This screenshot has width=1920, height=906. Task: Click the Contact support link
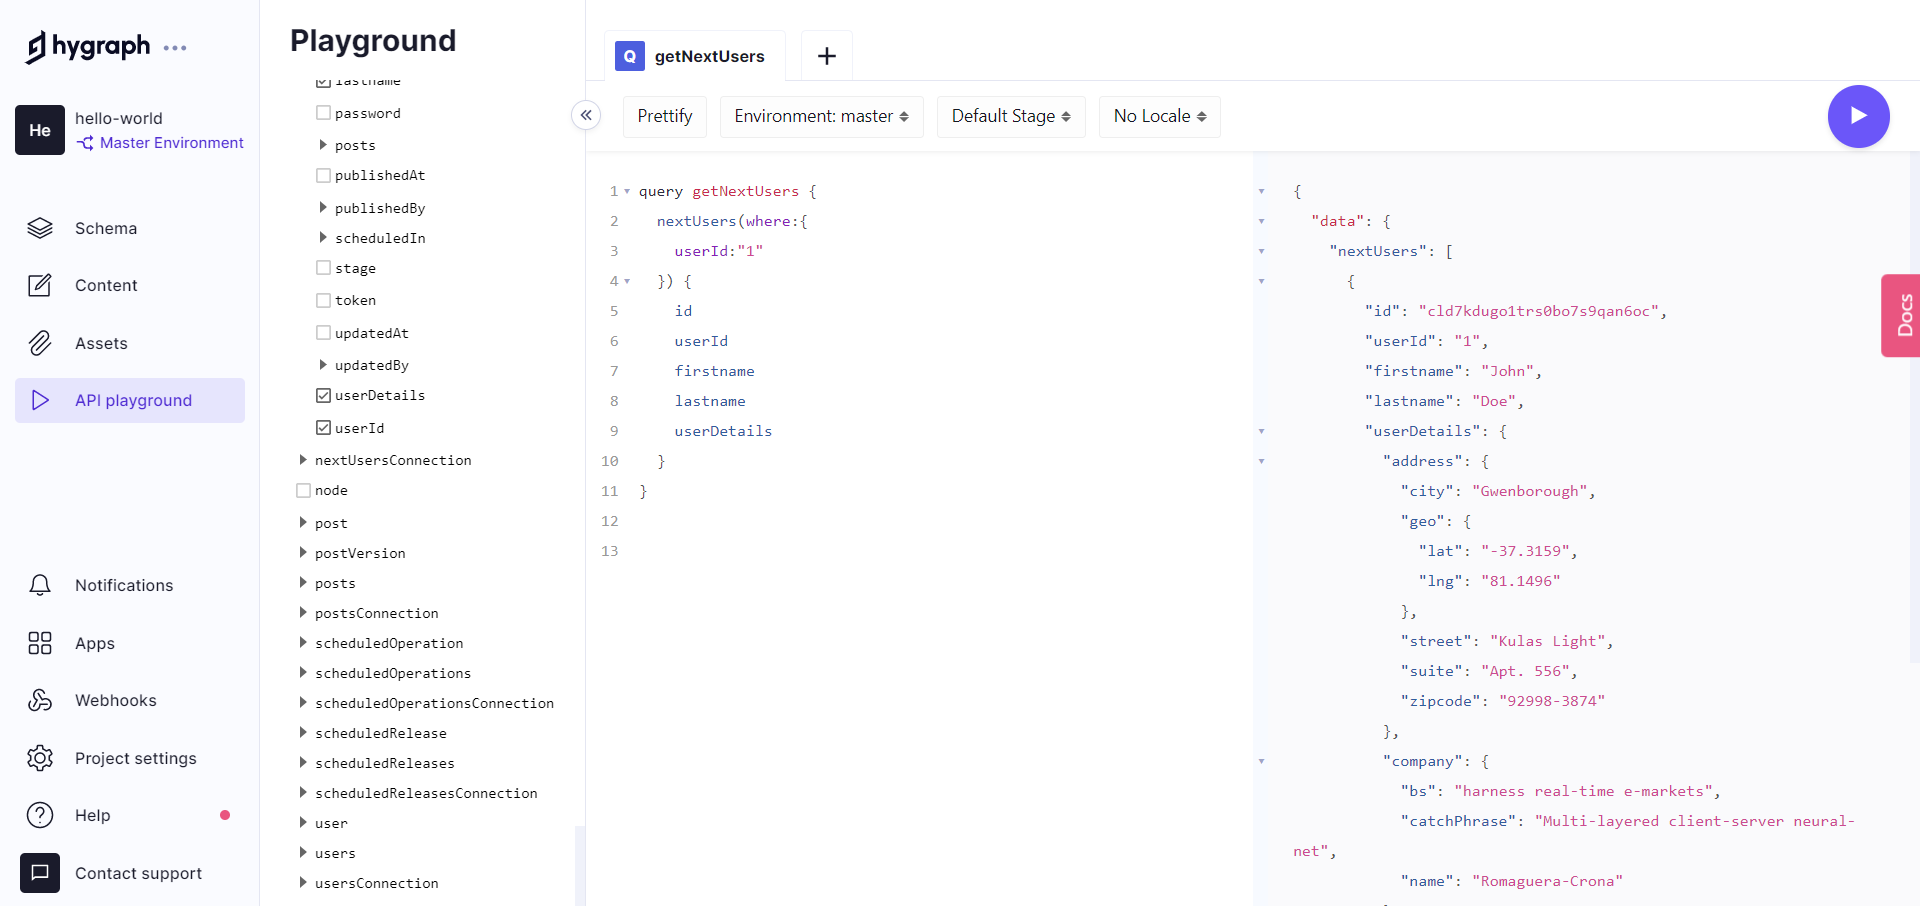click(138, 873)
